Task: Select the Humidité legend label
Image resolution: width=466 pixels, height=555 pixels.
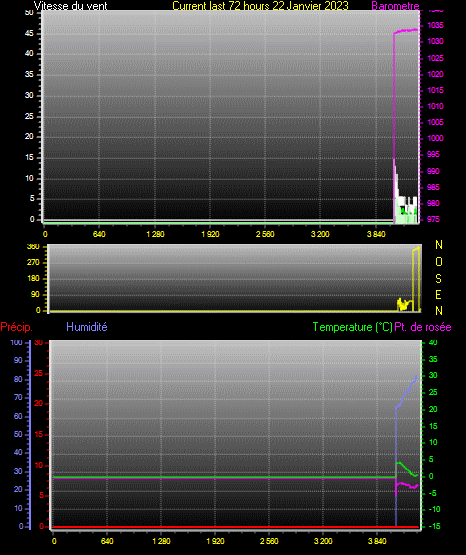Action: tap(87, 327)
